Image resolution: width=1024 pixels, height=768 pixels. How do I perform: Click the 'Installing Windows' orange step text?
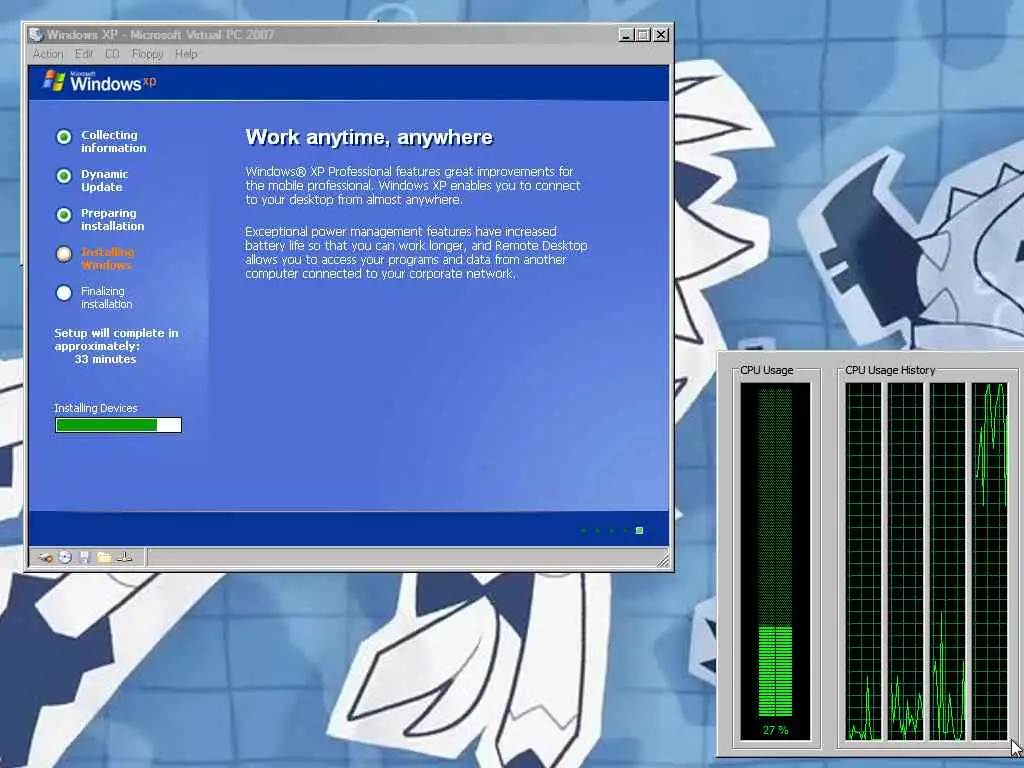point(107,259)
